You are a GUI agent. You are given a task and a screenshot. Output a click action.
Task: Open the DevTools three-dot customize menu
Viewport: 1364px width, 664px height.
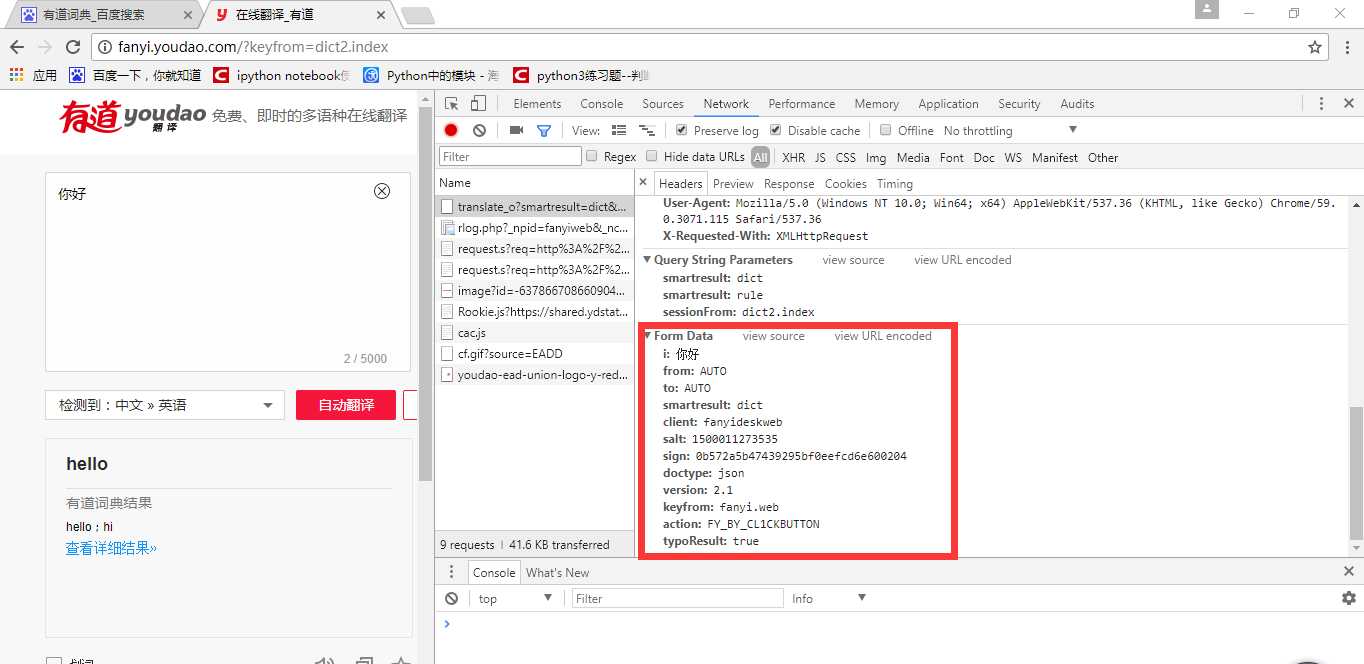[x=1321, y=104]
